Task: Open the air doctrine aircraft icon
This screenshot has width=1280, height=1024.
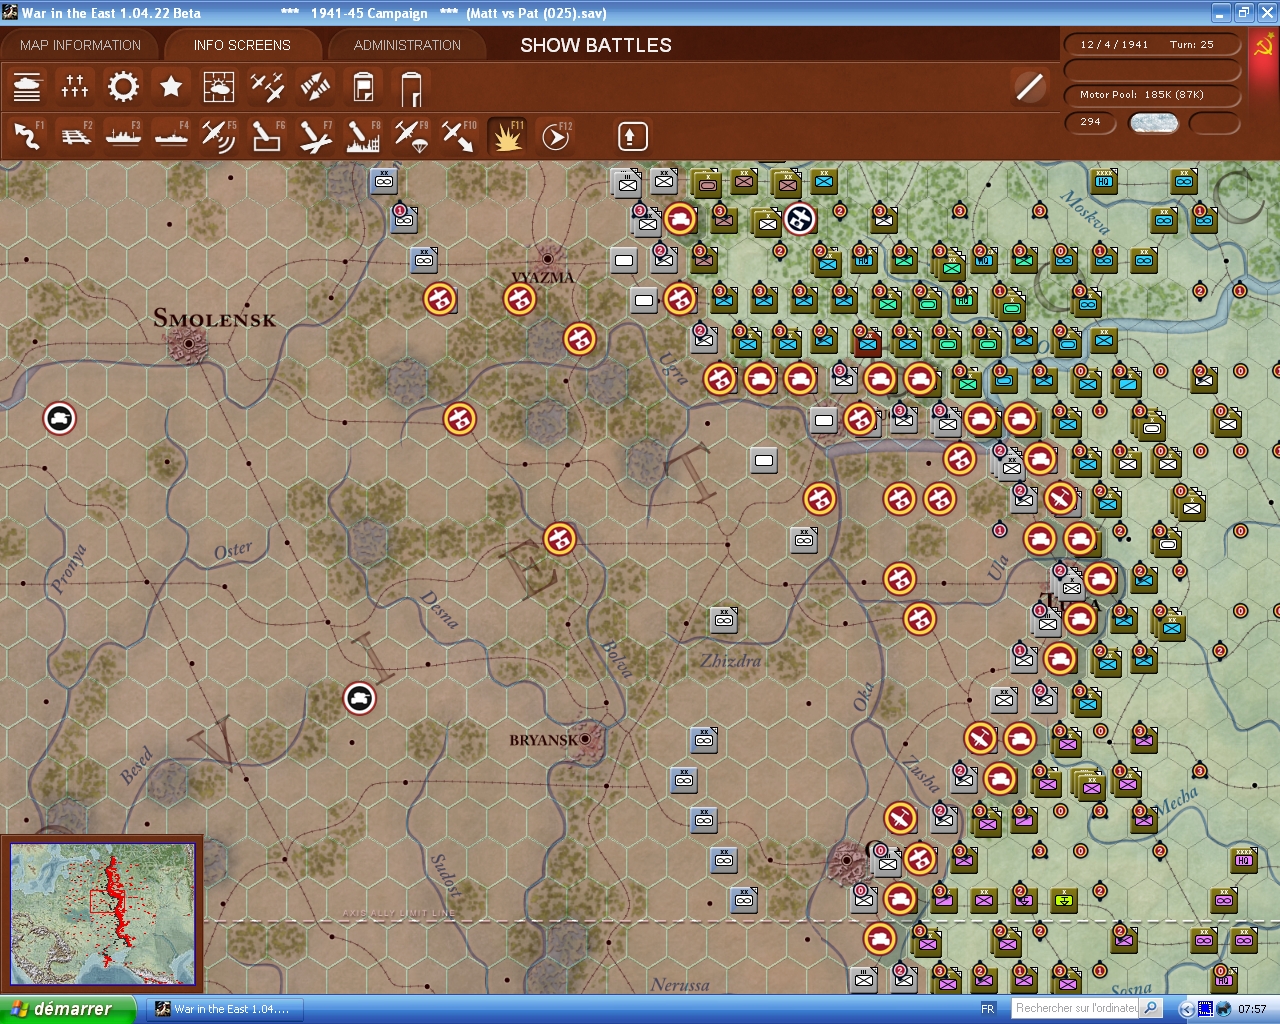Action: point(267,87)
